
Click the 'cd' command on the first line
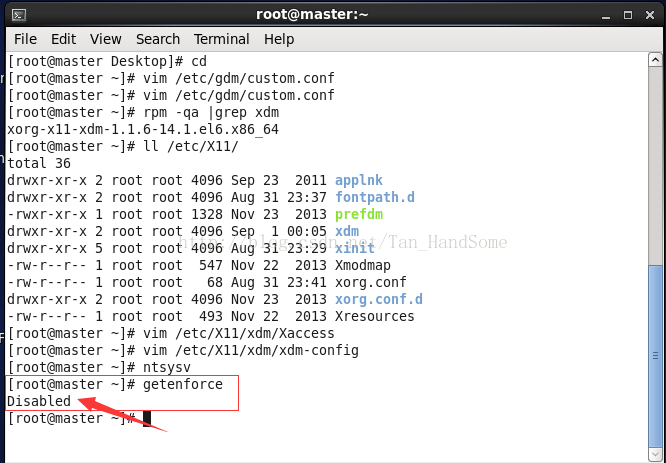[199, 62]
